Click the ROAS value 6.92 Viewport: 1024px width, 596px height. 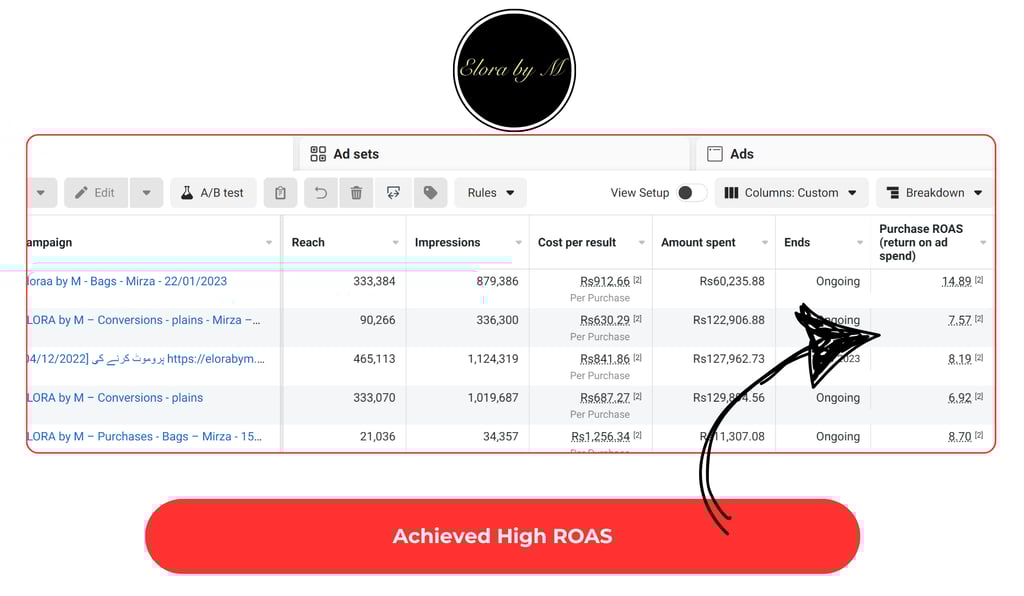[x=959, y=398]
